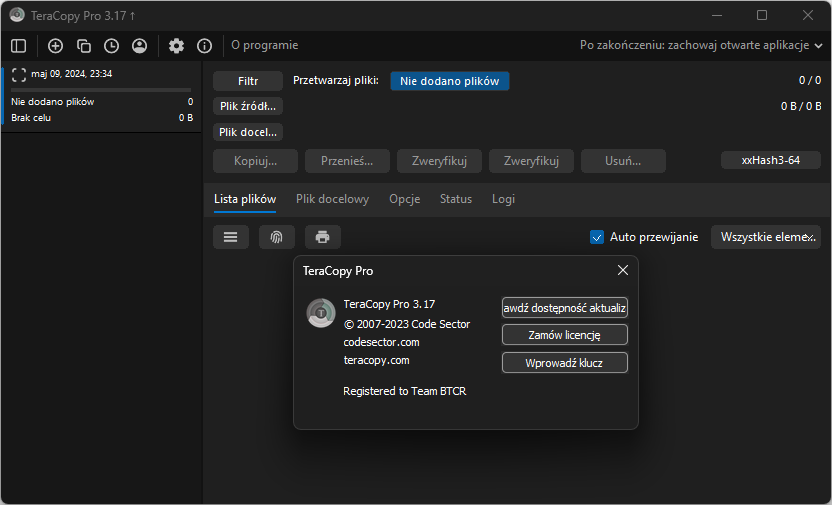Add a new file list icon
The width and height of the screenshot is (832, 505).
coord(55,46)
